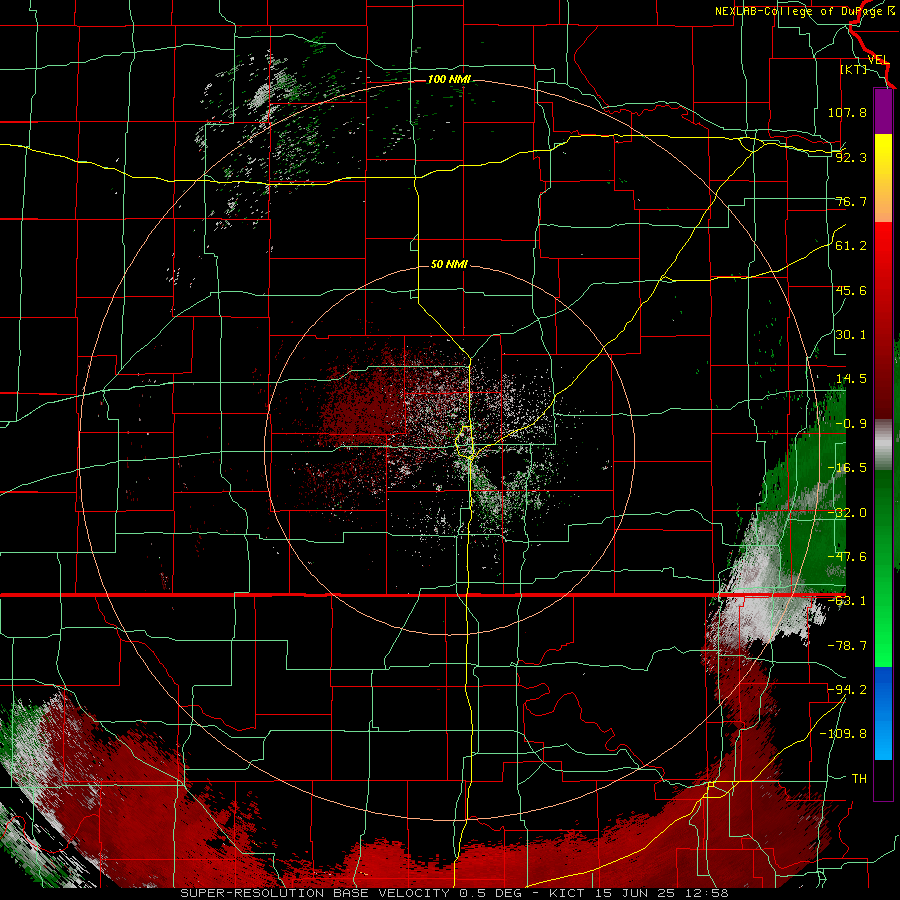Click the 76.7 velocity scale value

(x=851, y=201)
